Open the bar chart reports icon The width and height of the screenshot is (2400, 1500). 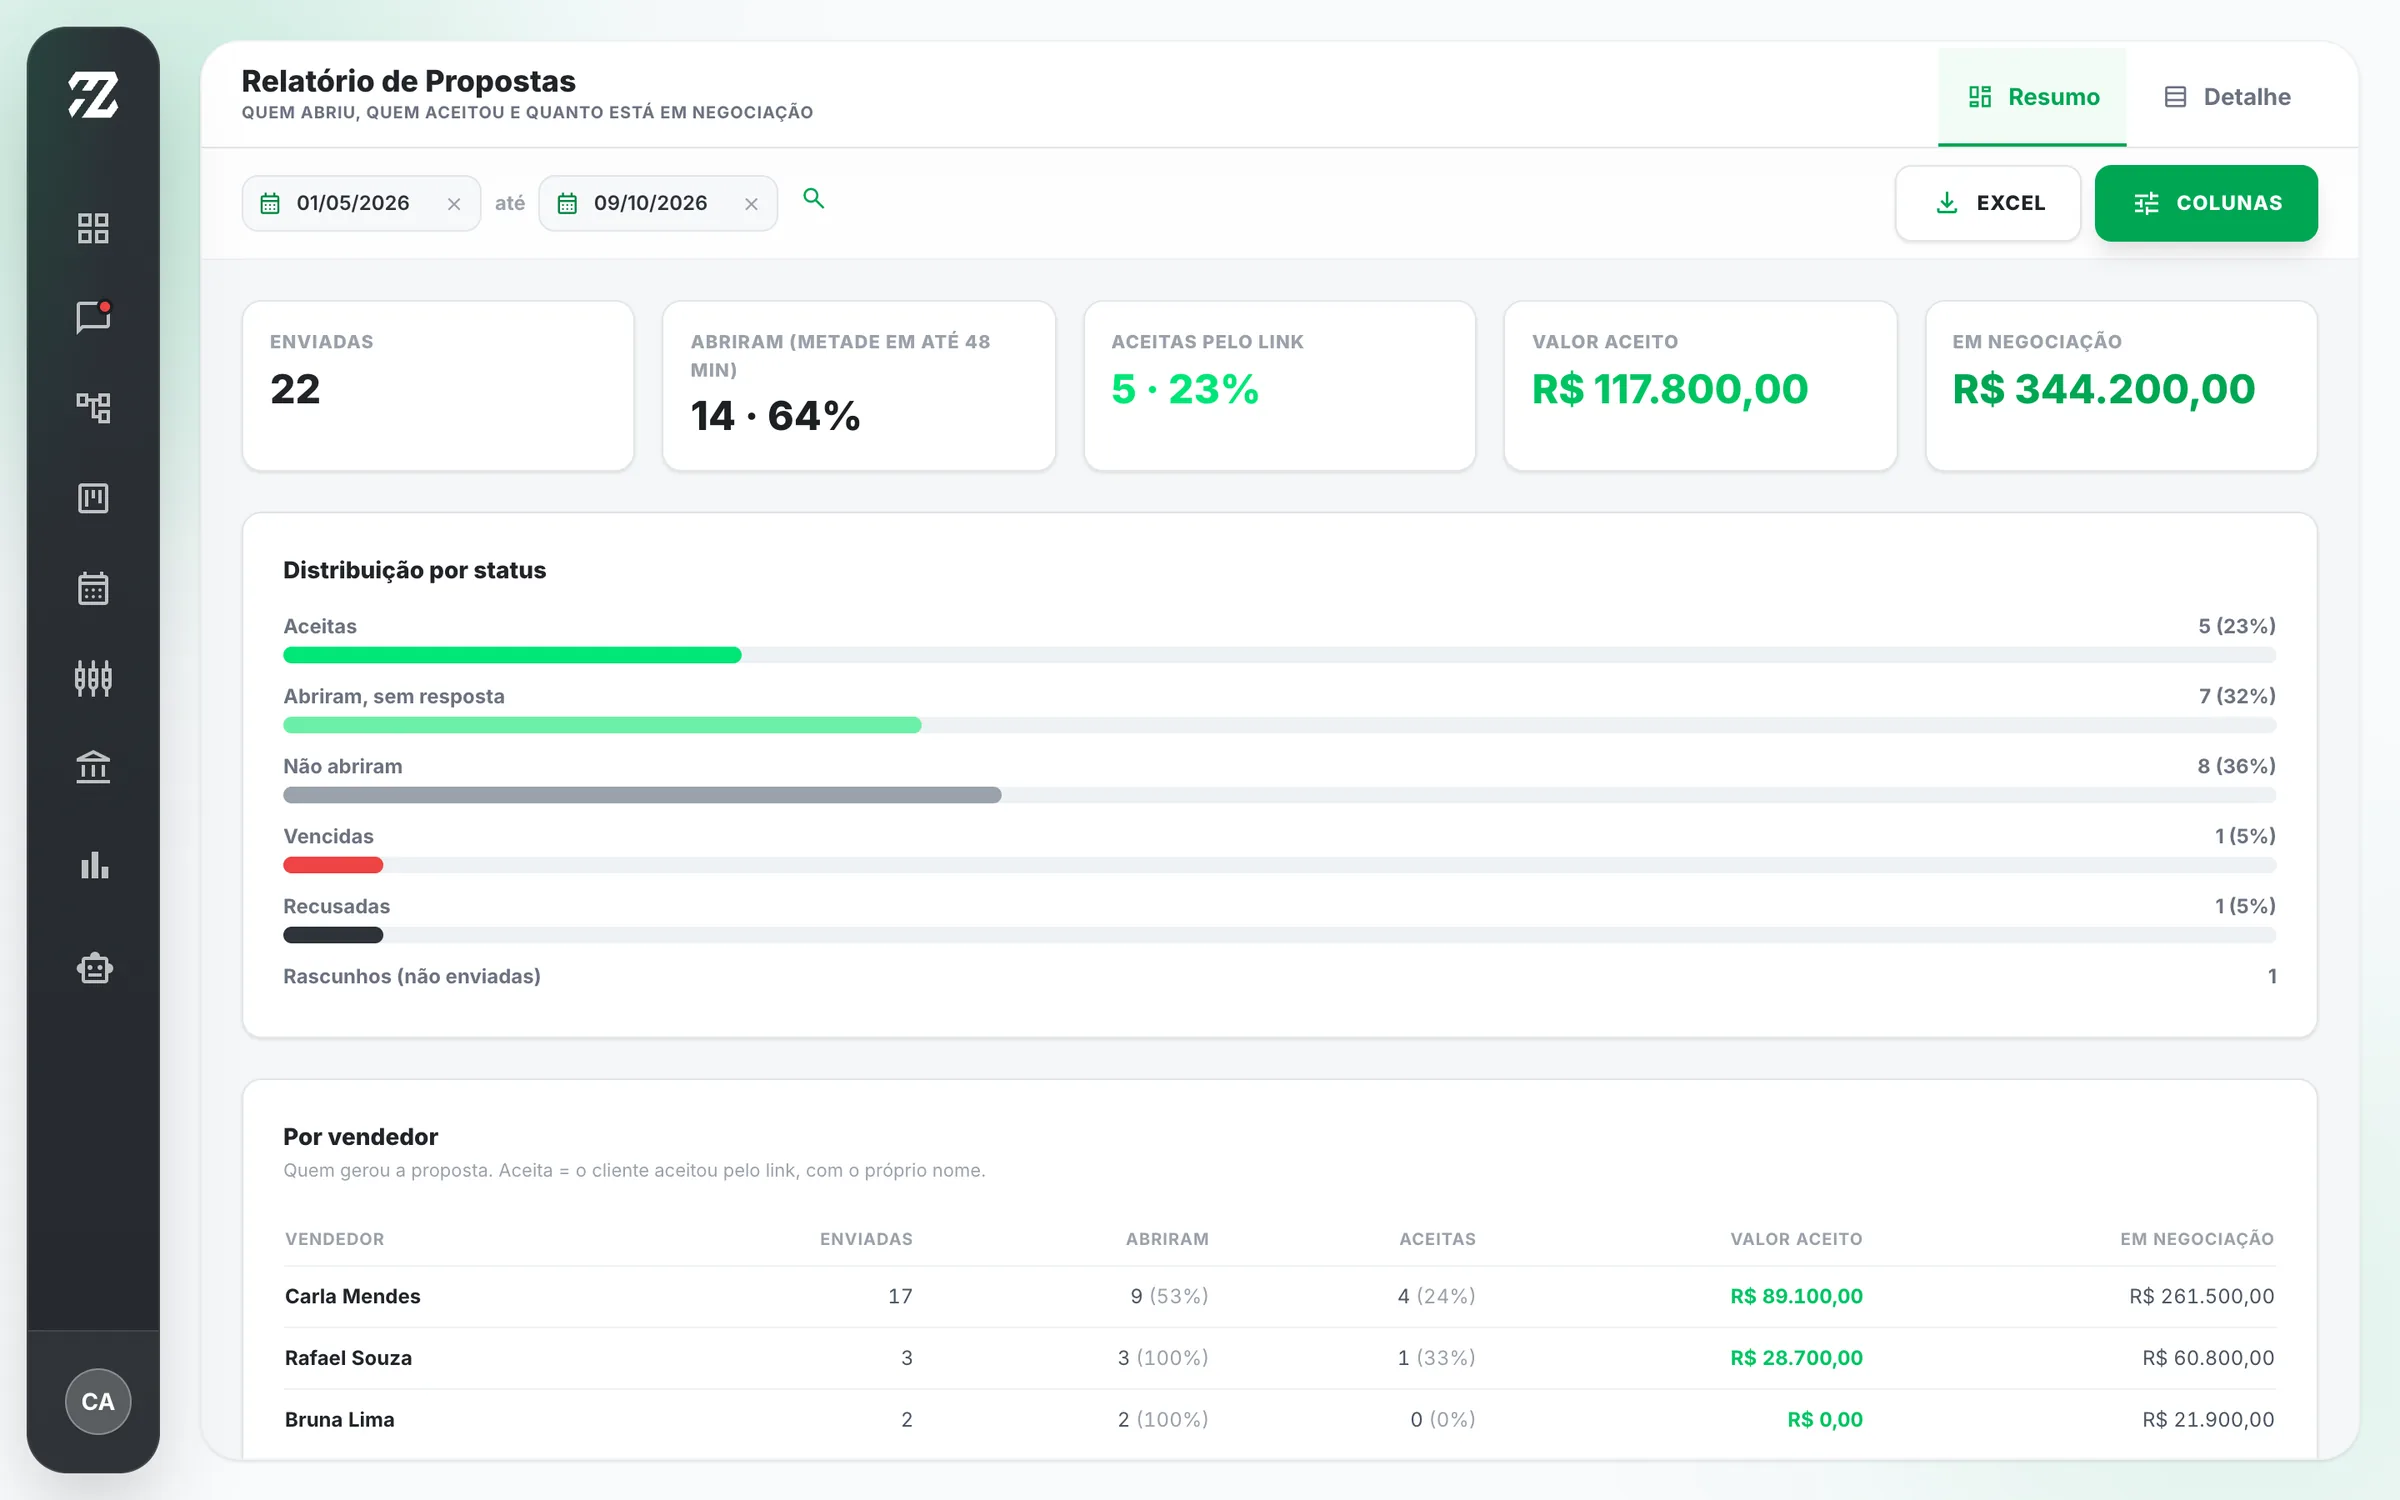coord(93,865)
